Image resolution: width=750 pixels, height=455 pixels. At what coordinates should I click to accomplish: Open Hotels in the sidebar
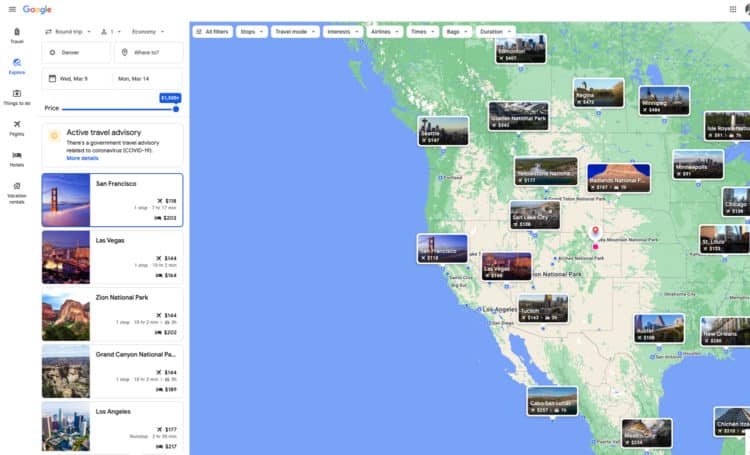tap(17, 159)
